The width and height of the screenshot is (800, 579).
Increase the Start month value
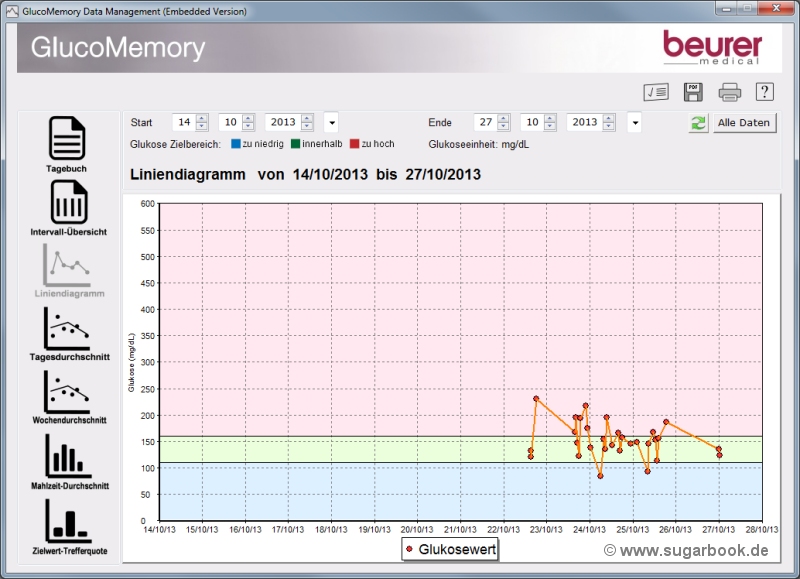point(248,118)
